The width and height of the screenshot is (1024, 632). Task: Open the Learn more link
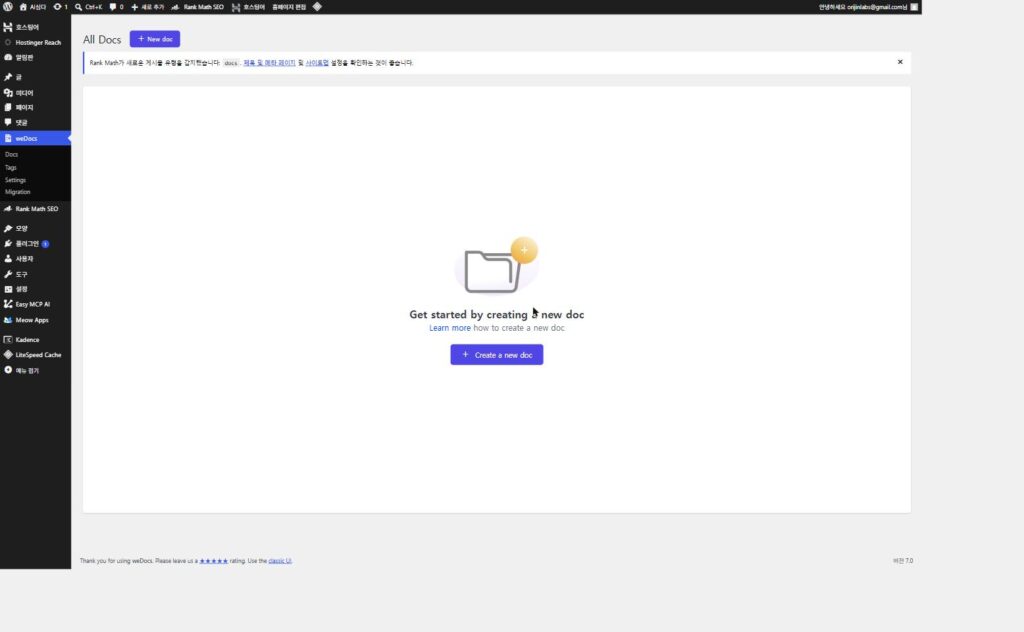449,328
